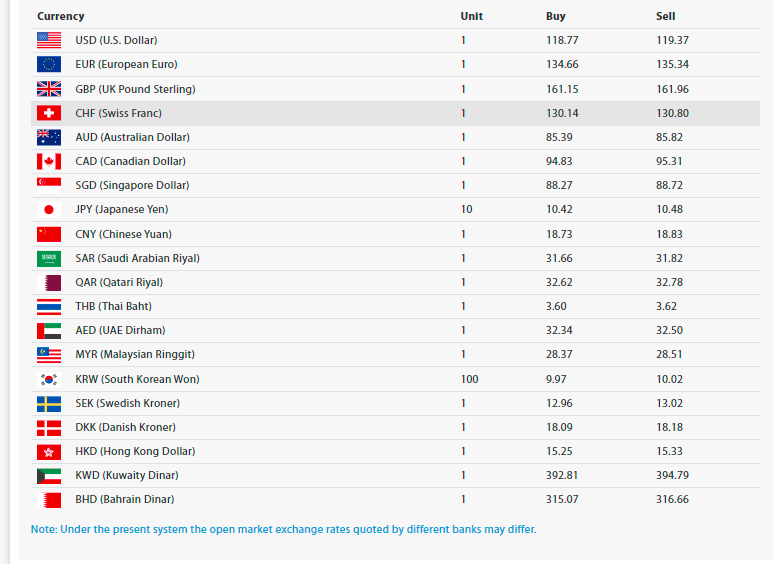
Task: Click the BHD (Bahrain Dinar) currency name
Action: pos(124,499)
